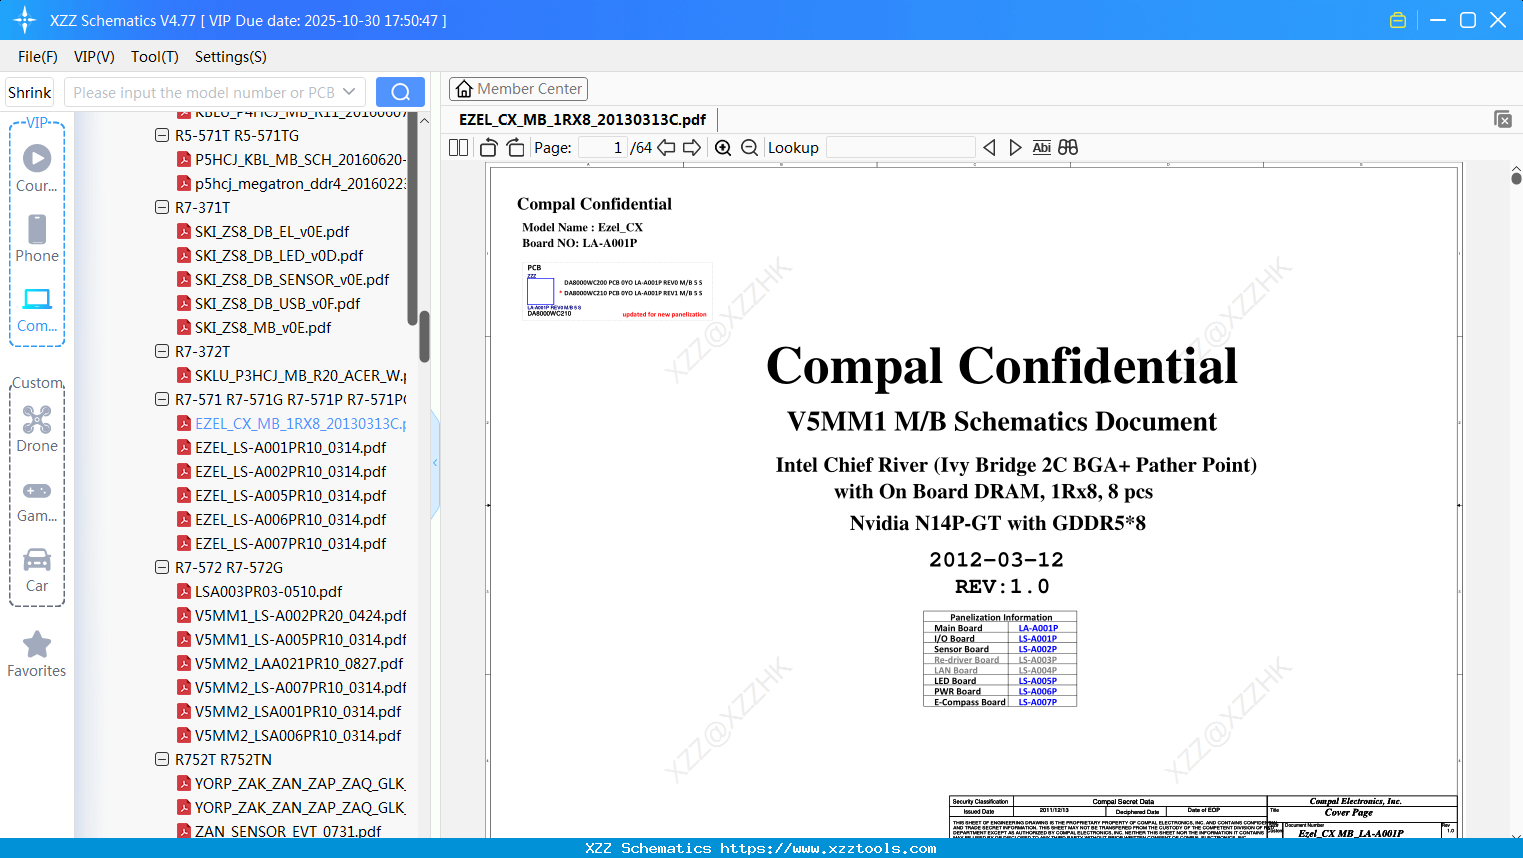The image size is (1523, 858).
Task: Collapse the R7-371T folder
Action: pyautogui.click(x=162, y=207)
